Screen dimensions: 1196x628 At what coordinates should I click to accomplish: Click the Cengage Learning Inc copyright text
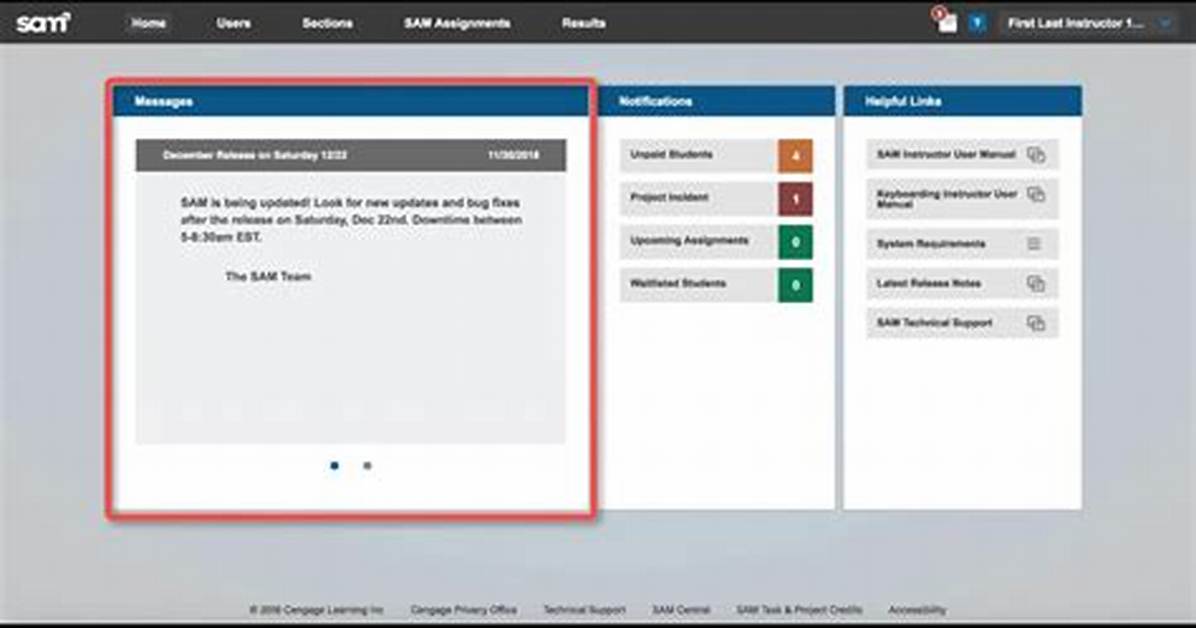pos(317,610)
